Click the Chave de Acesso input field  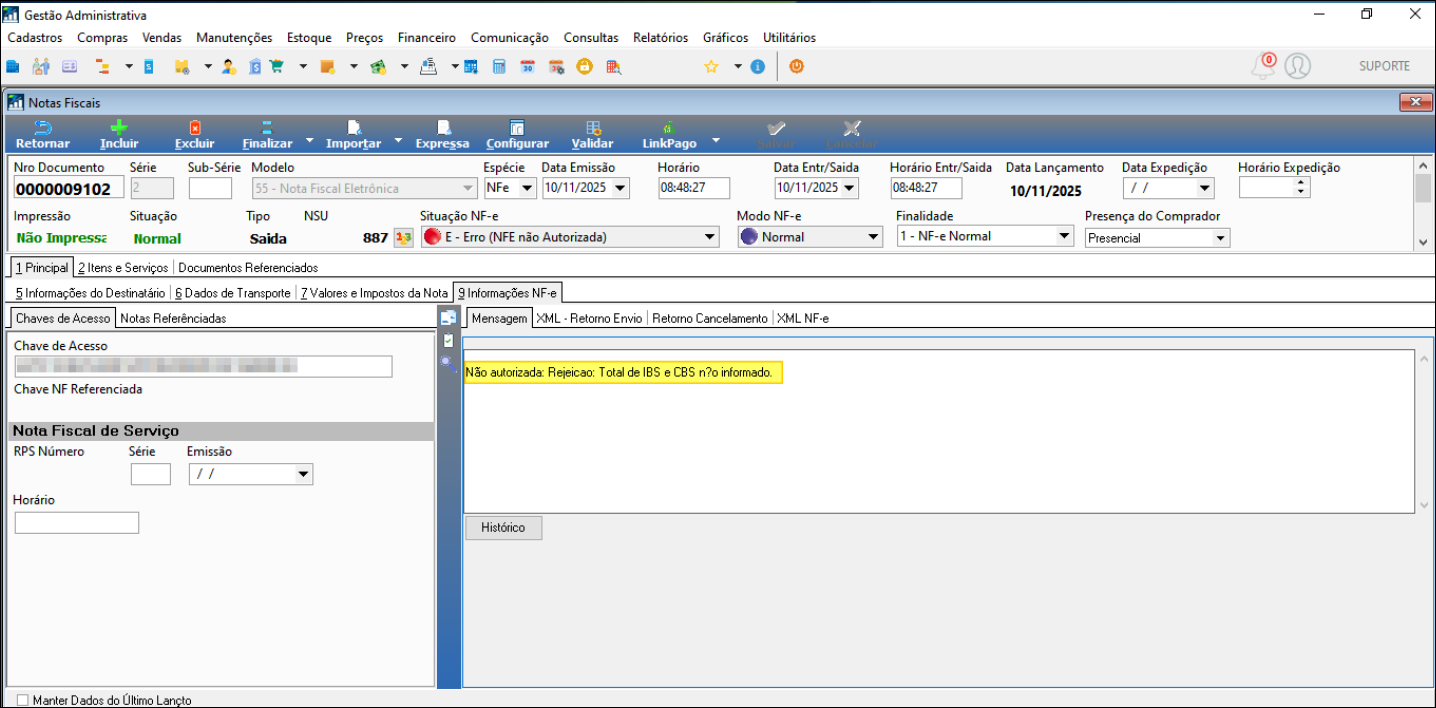pyautogui.click(x=203, y=367)
